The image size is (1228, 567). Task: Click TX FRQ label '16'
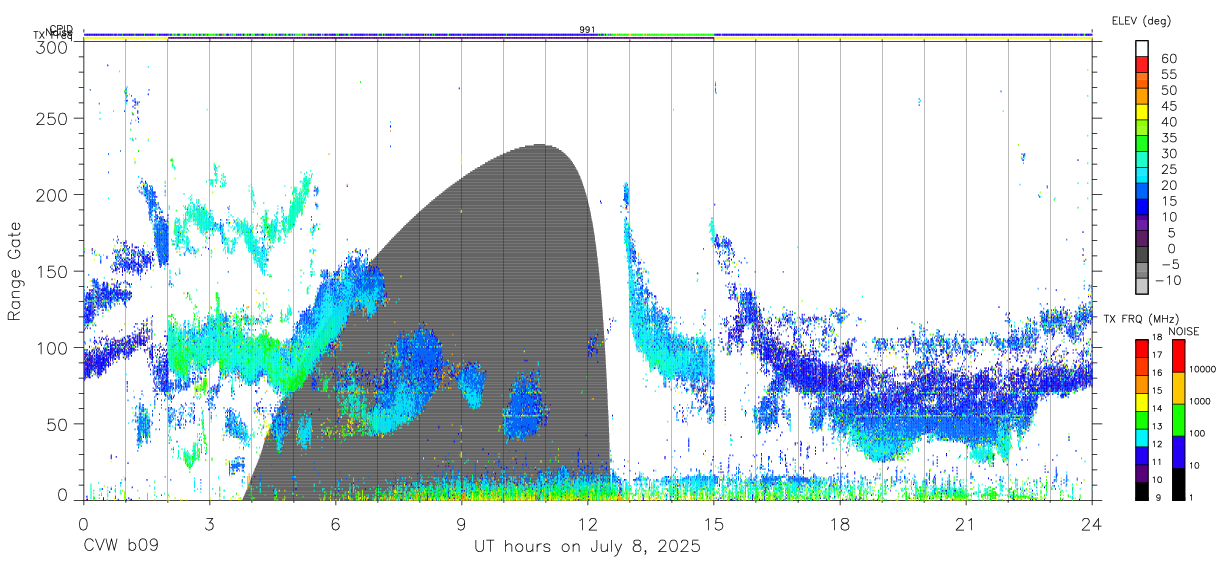pyautogui.click(x=1158, y=373)
